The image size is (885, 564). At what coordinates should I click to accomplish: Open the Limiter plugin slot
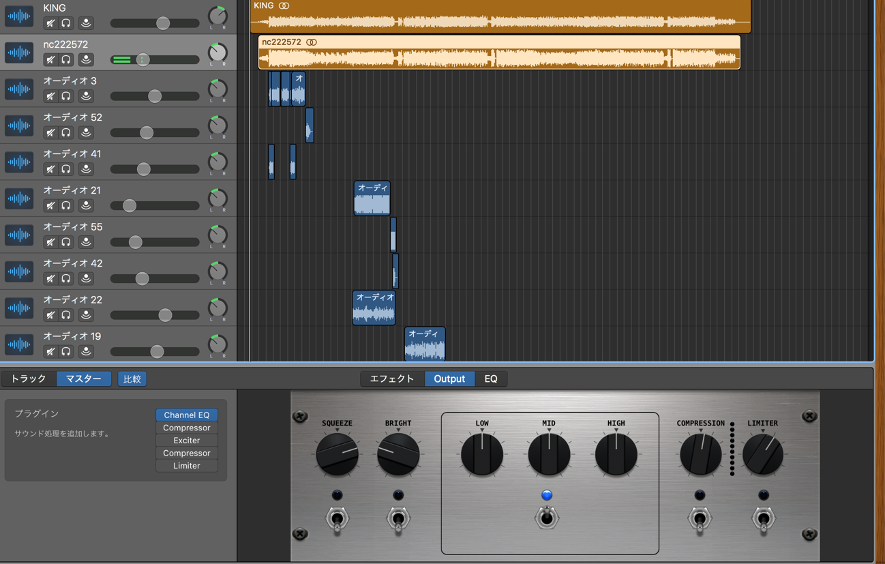pos(187,466)
